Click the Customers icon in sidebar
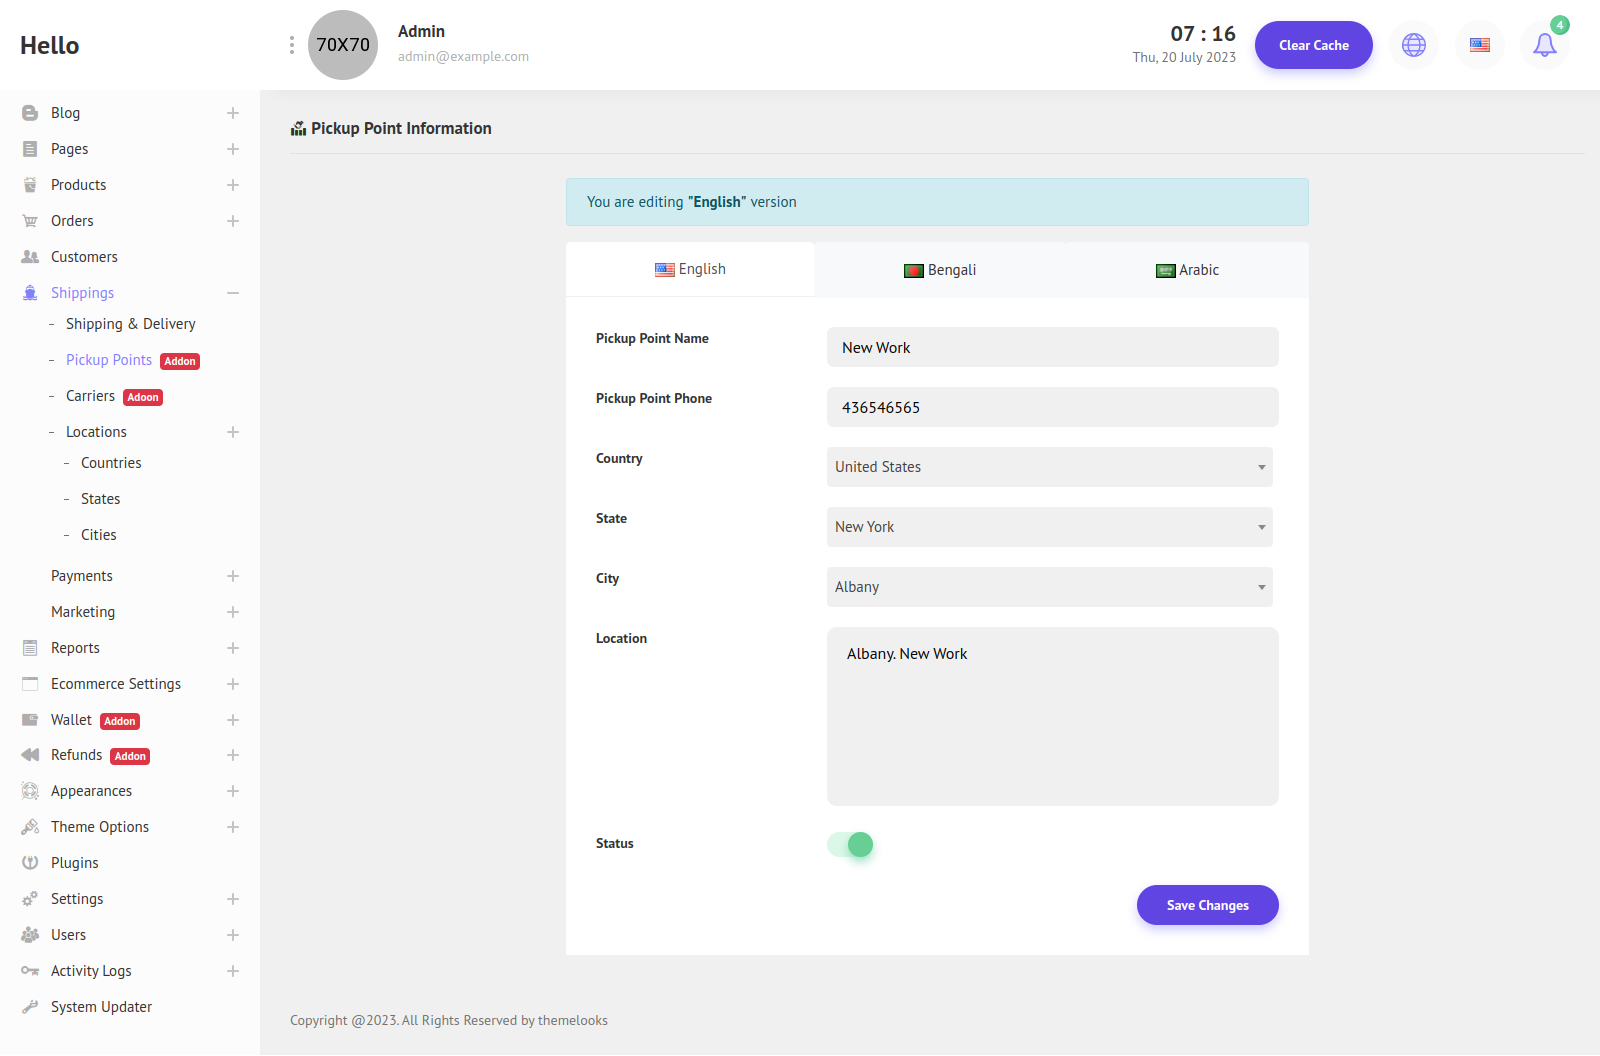Screen dimensions: 1600x1056 pos(30,257)
